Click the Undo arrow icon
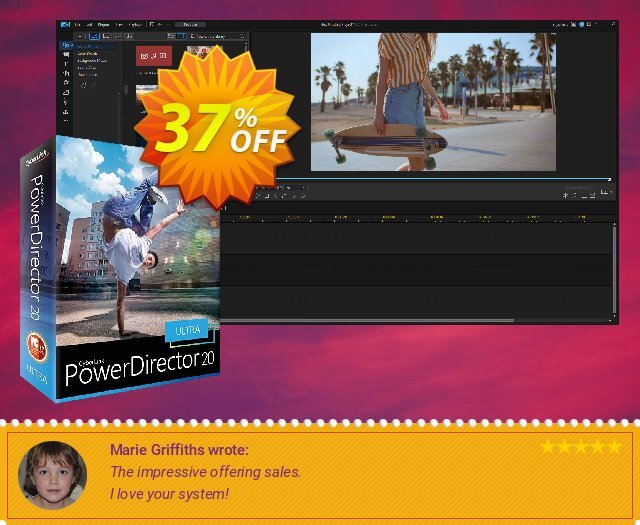 (160, 24)
